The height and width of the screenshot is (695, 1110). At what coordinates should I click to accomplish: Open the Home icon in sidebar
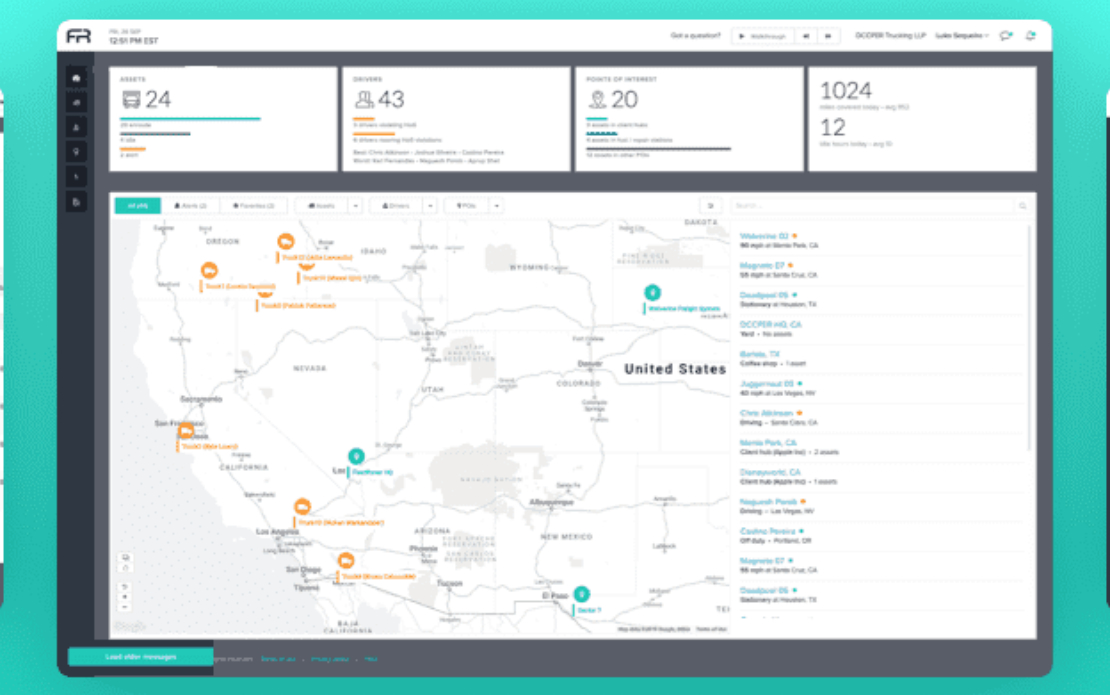pos(76,78)
